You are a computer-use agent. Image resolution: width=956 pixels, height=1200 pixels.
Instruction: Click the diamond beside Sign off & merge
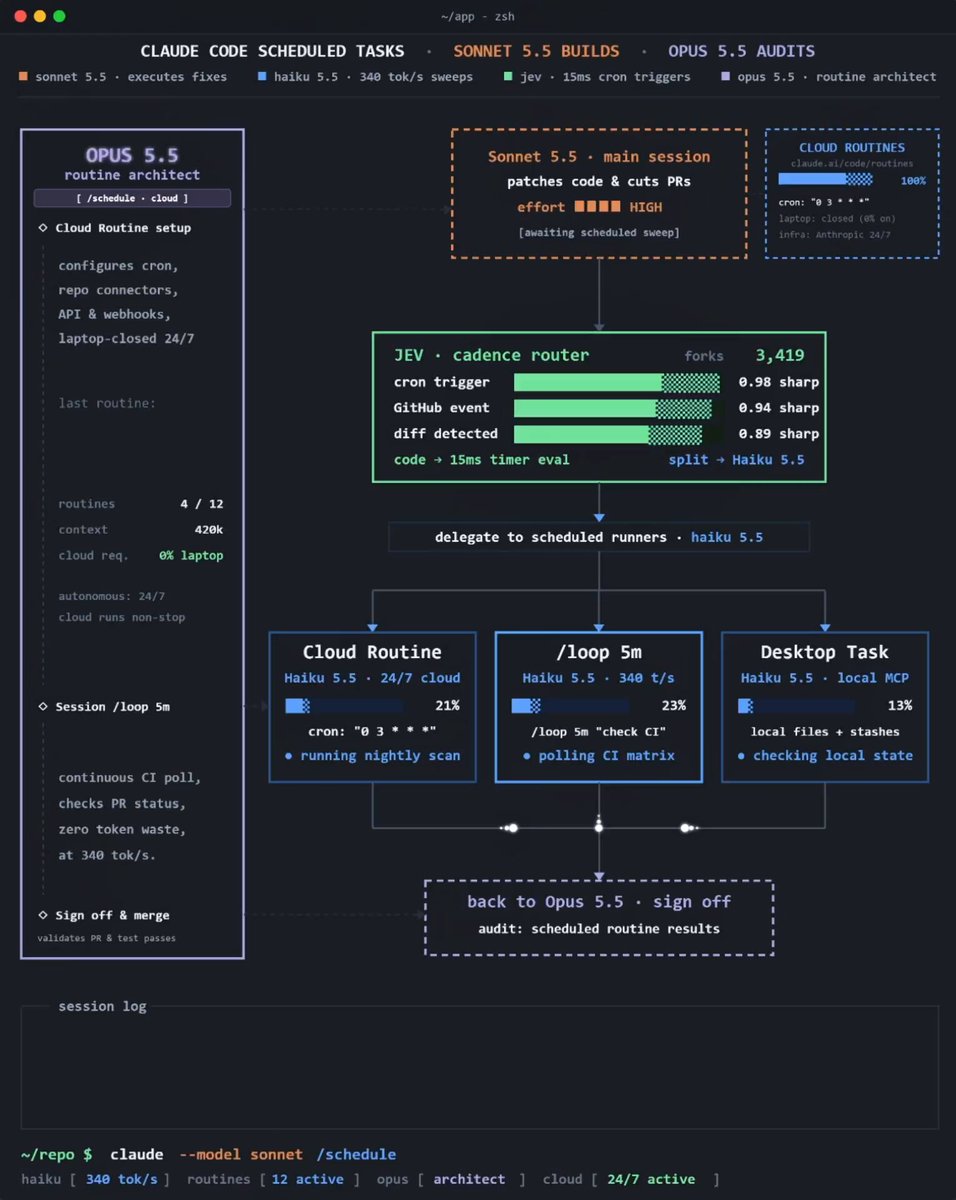(x=42, y=915)
